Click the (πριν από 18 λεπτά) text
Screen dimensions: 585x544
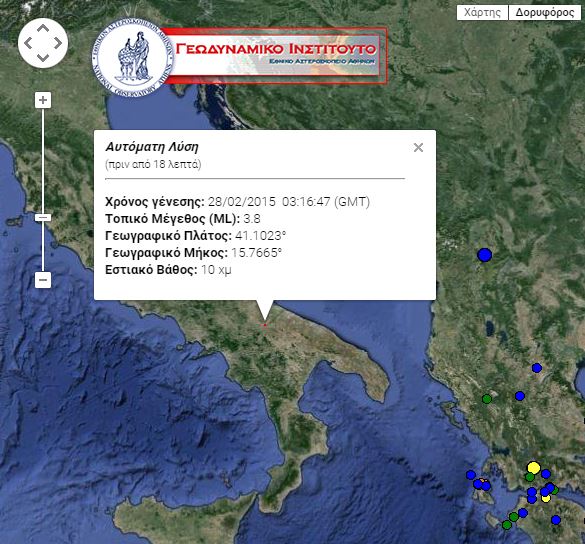click(153, 164)
